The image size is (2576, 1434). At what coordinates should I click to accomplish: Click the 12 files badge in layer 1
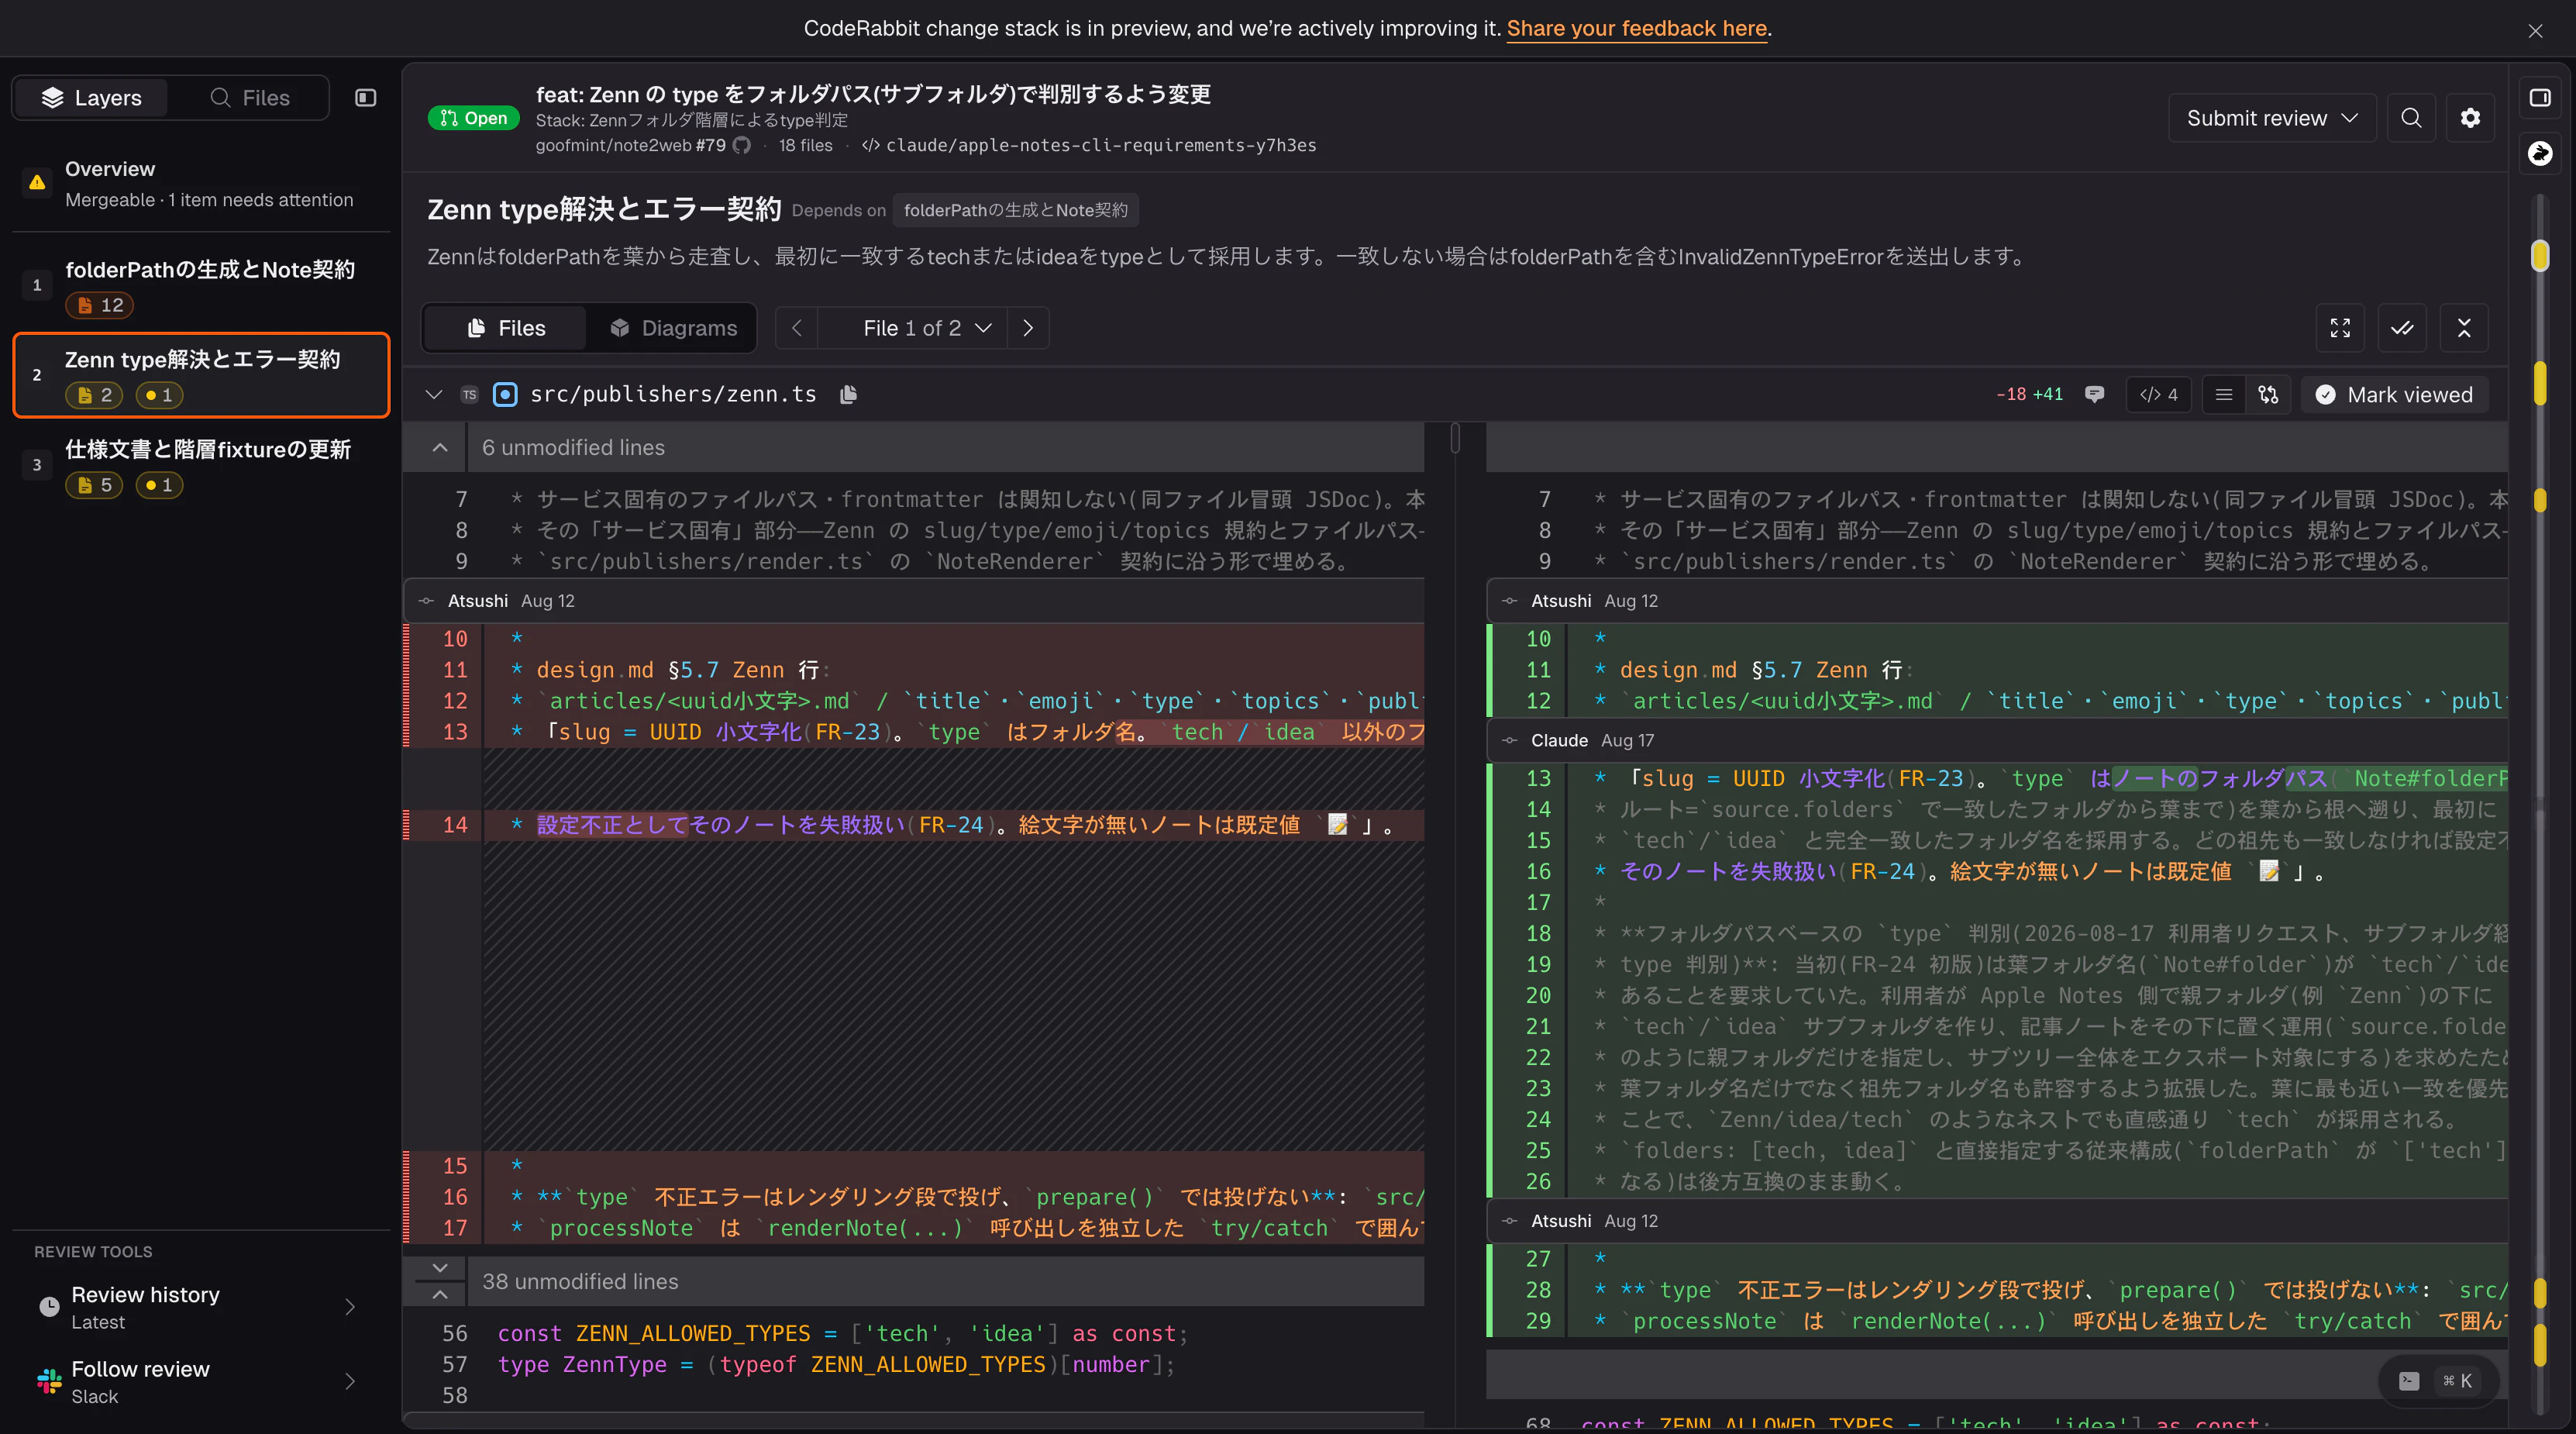point(100,305)
